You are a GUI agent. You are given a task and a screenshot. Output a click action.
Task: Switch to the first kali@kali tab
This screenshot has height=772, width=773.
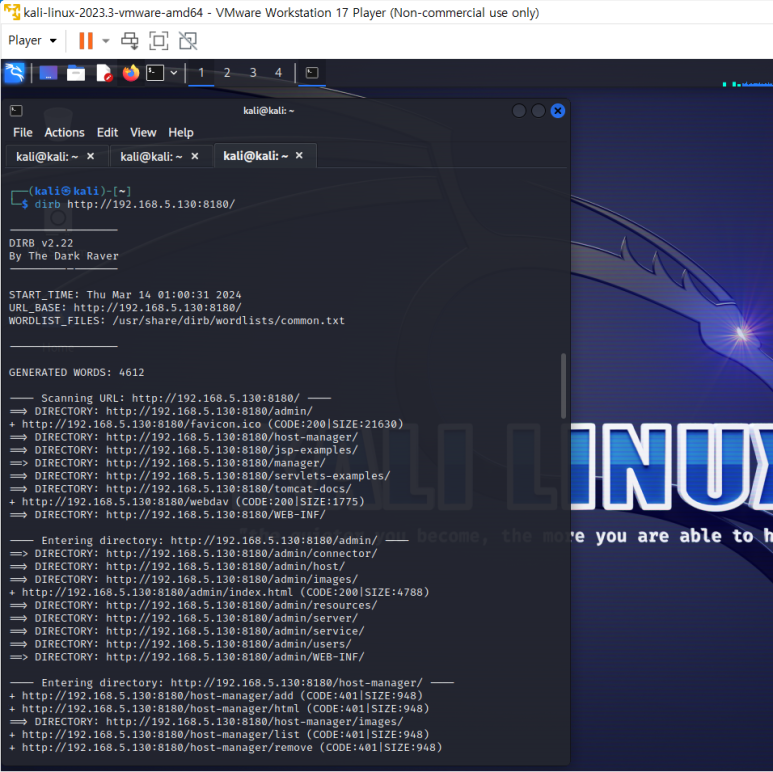tap(47, 157)
